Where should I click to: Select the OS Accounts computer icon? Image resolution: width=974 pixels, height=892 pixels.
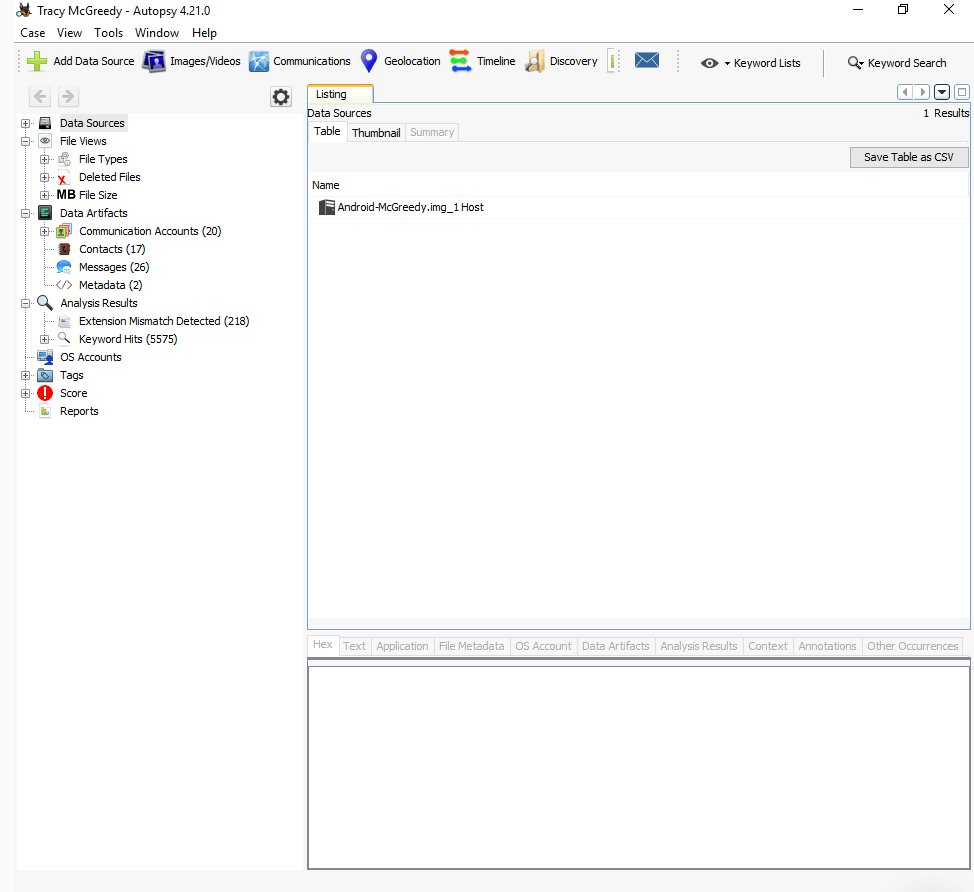click(x=45, y=357)
